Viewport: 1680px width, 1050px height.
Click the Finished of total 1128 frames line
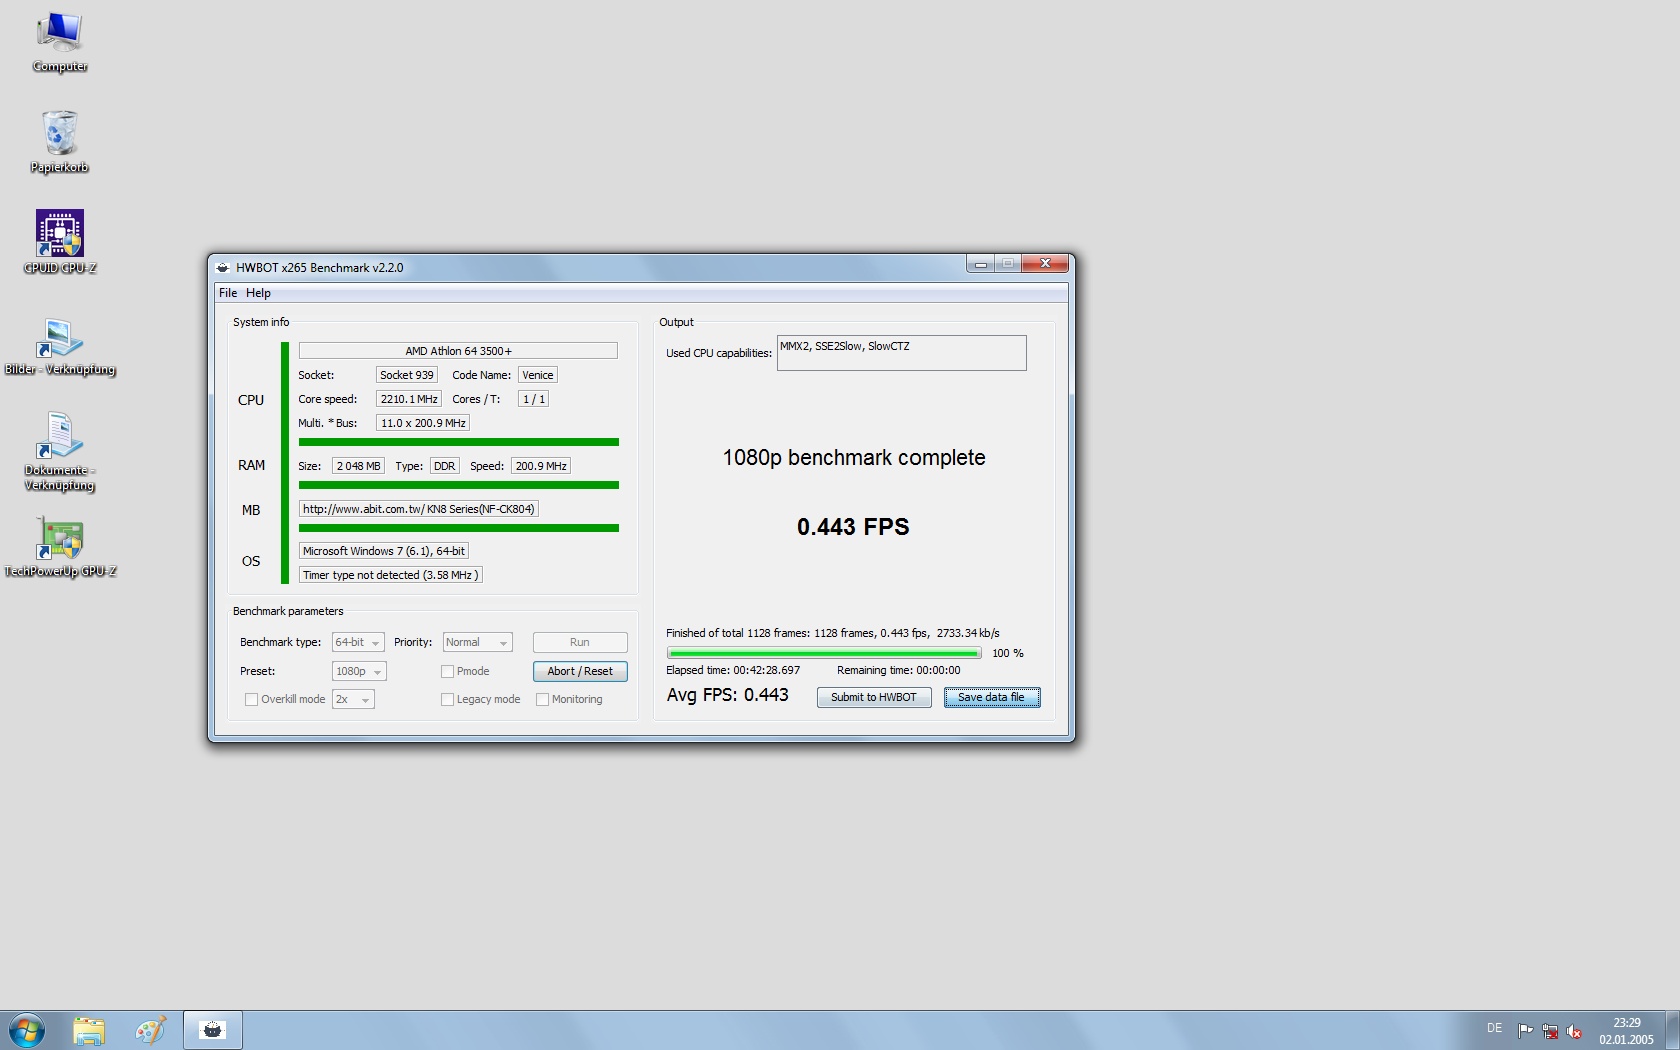[833, 633]
